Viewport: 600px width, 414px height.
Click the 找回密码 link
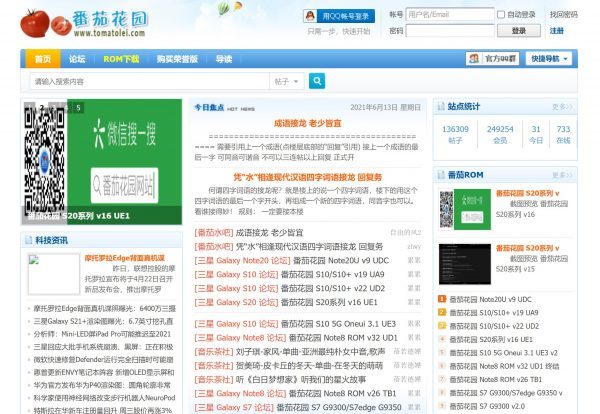pyautogui.click(x=563, y=15)
